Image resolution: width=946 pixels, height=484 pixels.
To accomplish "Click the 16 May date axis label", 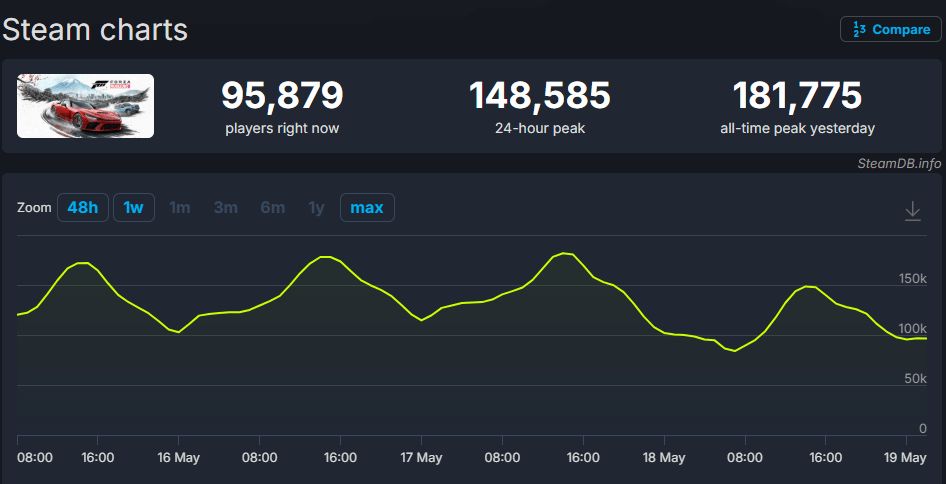I will tap(178, 457).
